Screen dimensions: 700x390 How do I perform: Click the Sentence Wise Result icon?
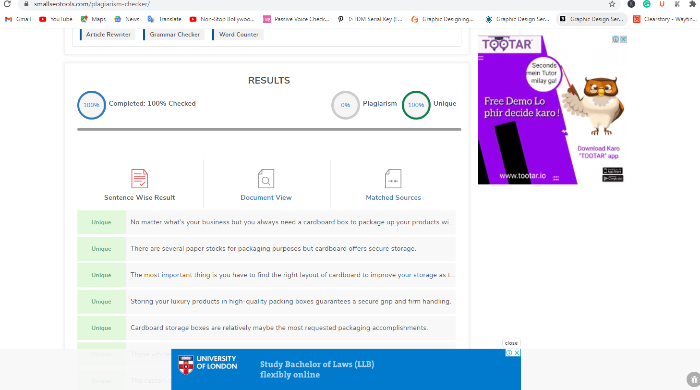tap(139, 178)
